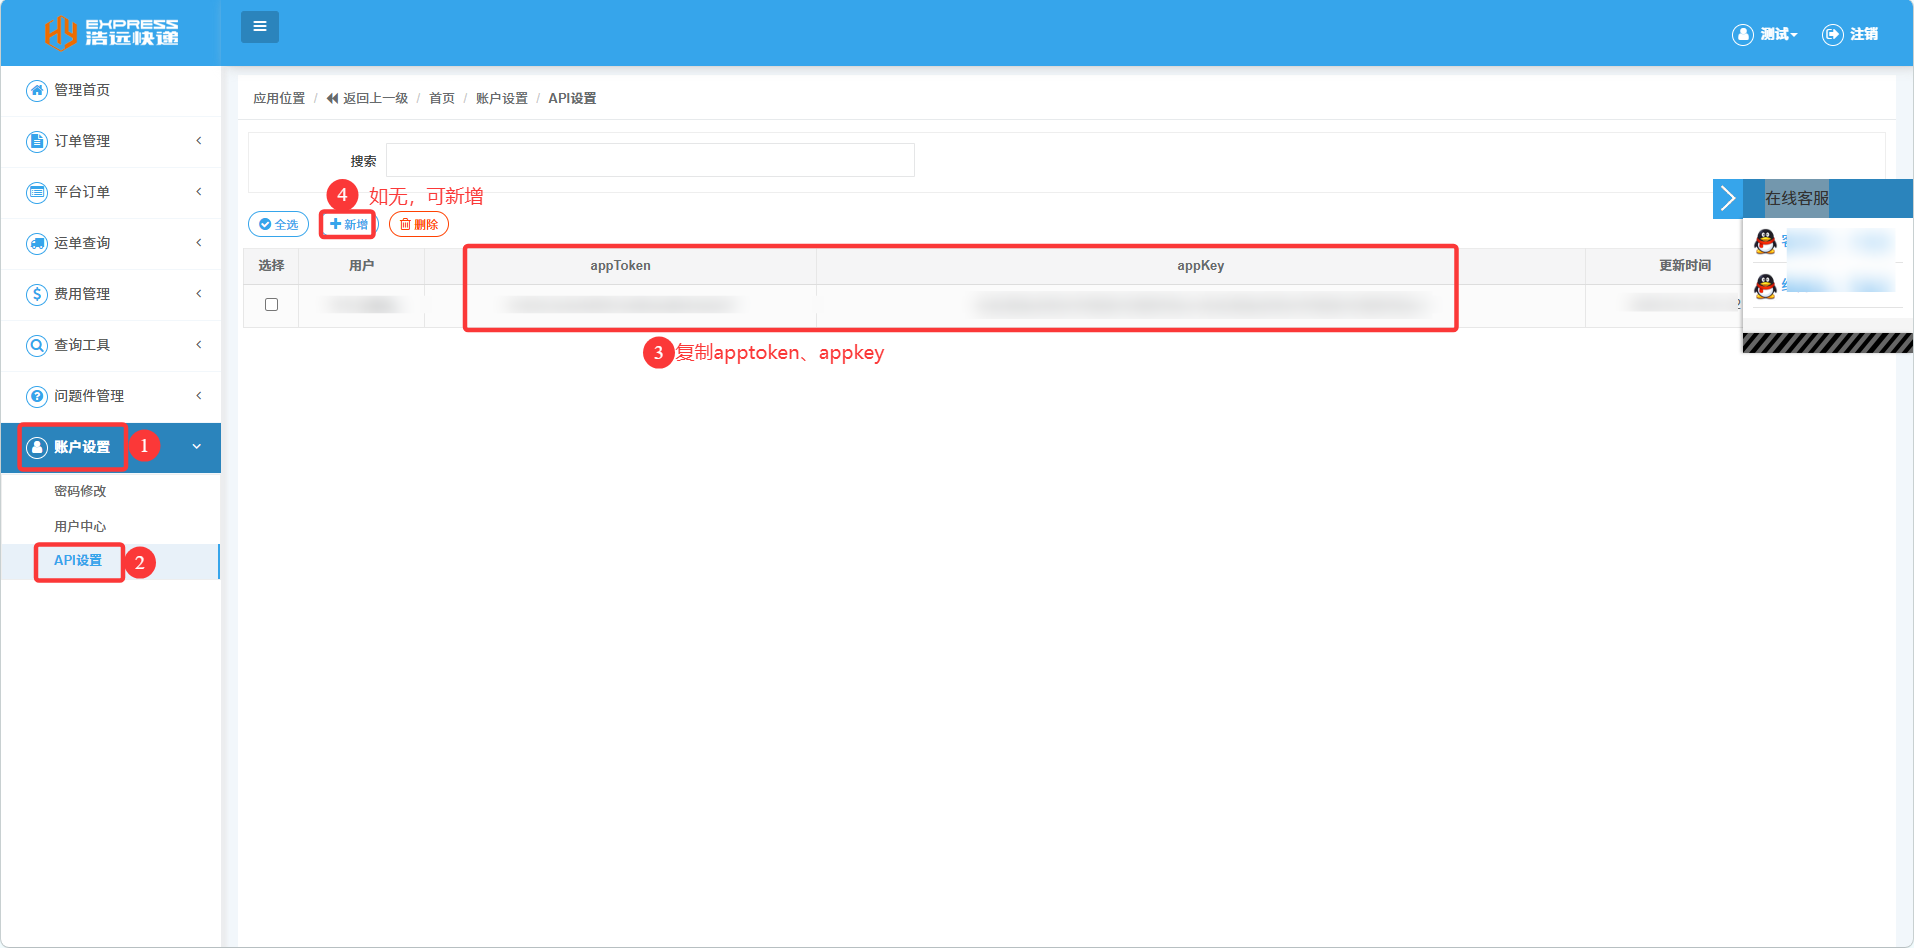Image resolution: width=1914 pixels, height=948 pixels.
Task: Expand the 费用管理 menu chevron
Action: [199, 294]
